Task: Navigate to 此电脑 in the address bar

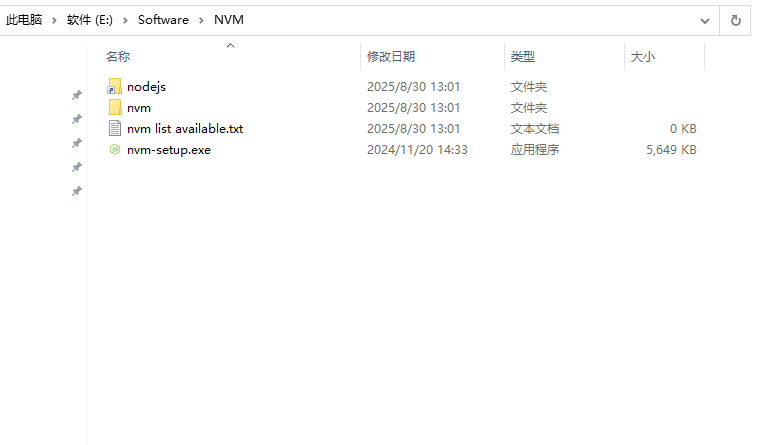Action: click(24, 20)
